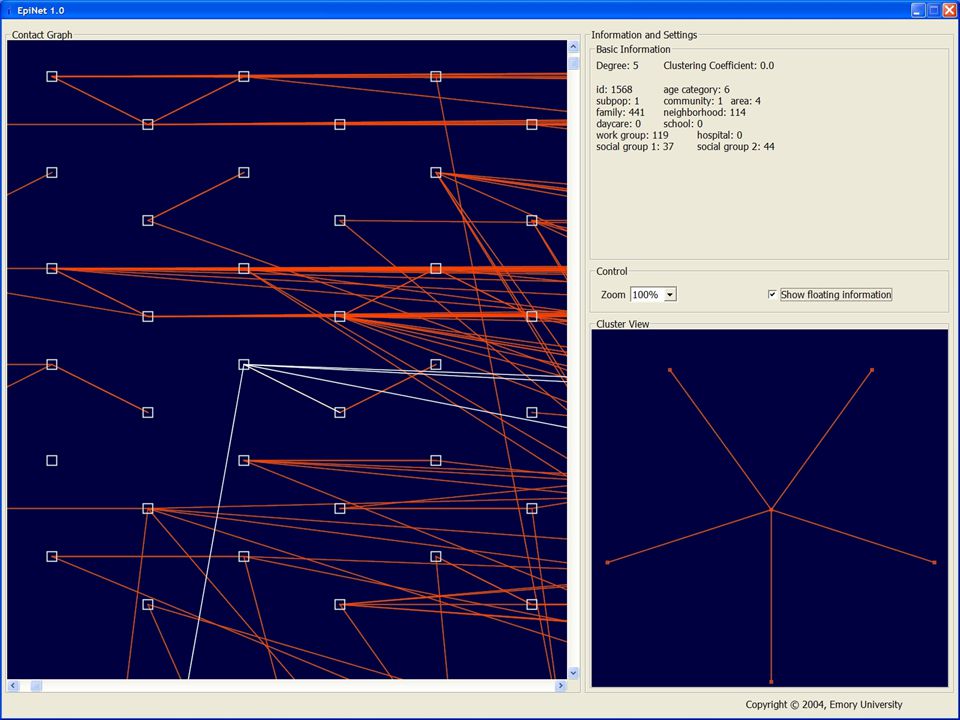The height and width of the screenshot is (720, 960).
Task: Click the Contact Graph horizontal scrollbar right arrow
Action: [x=561, y=686]
